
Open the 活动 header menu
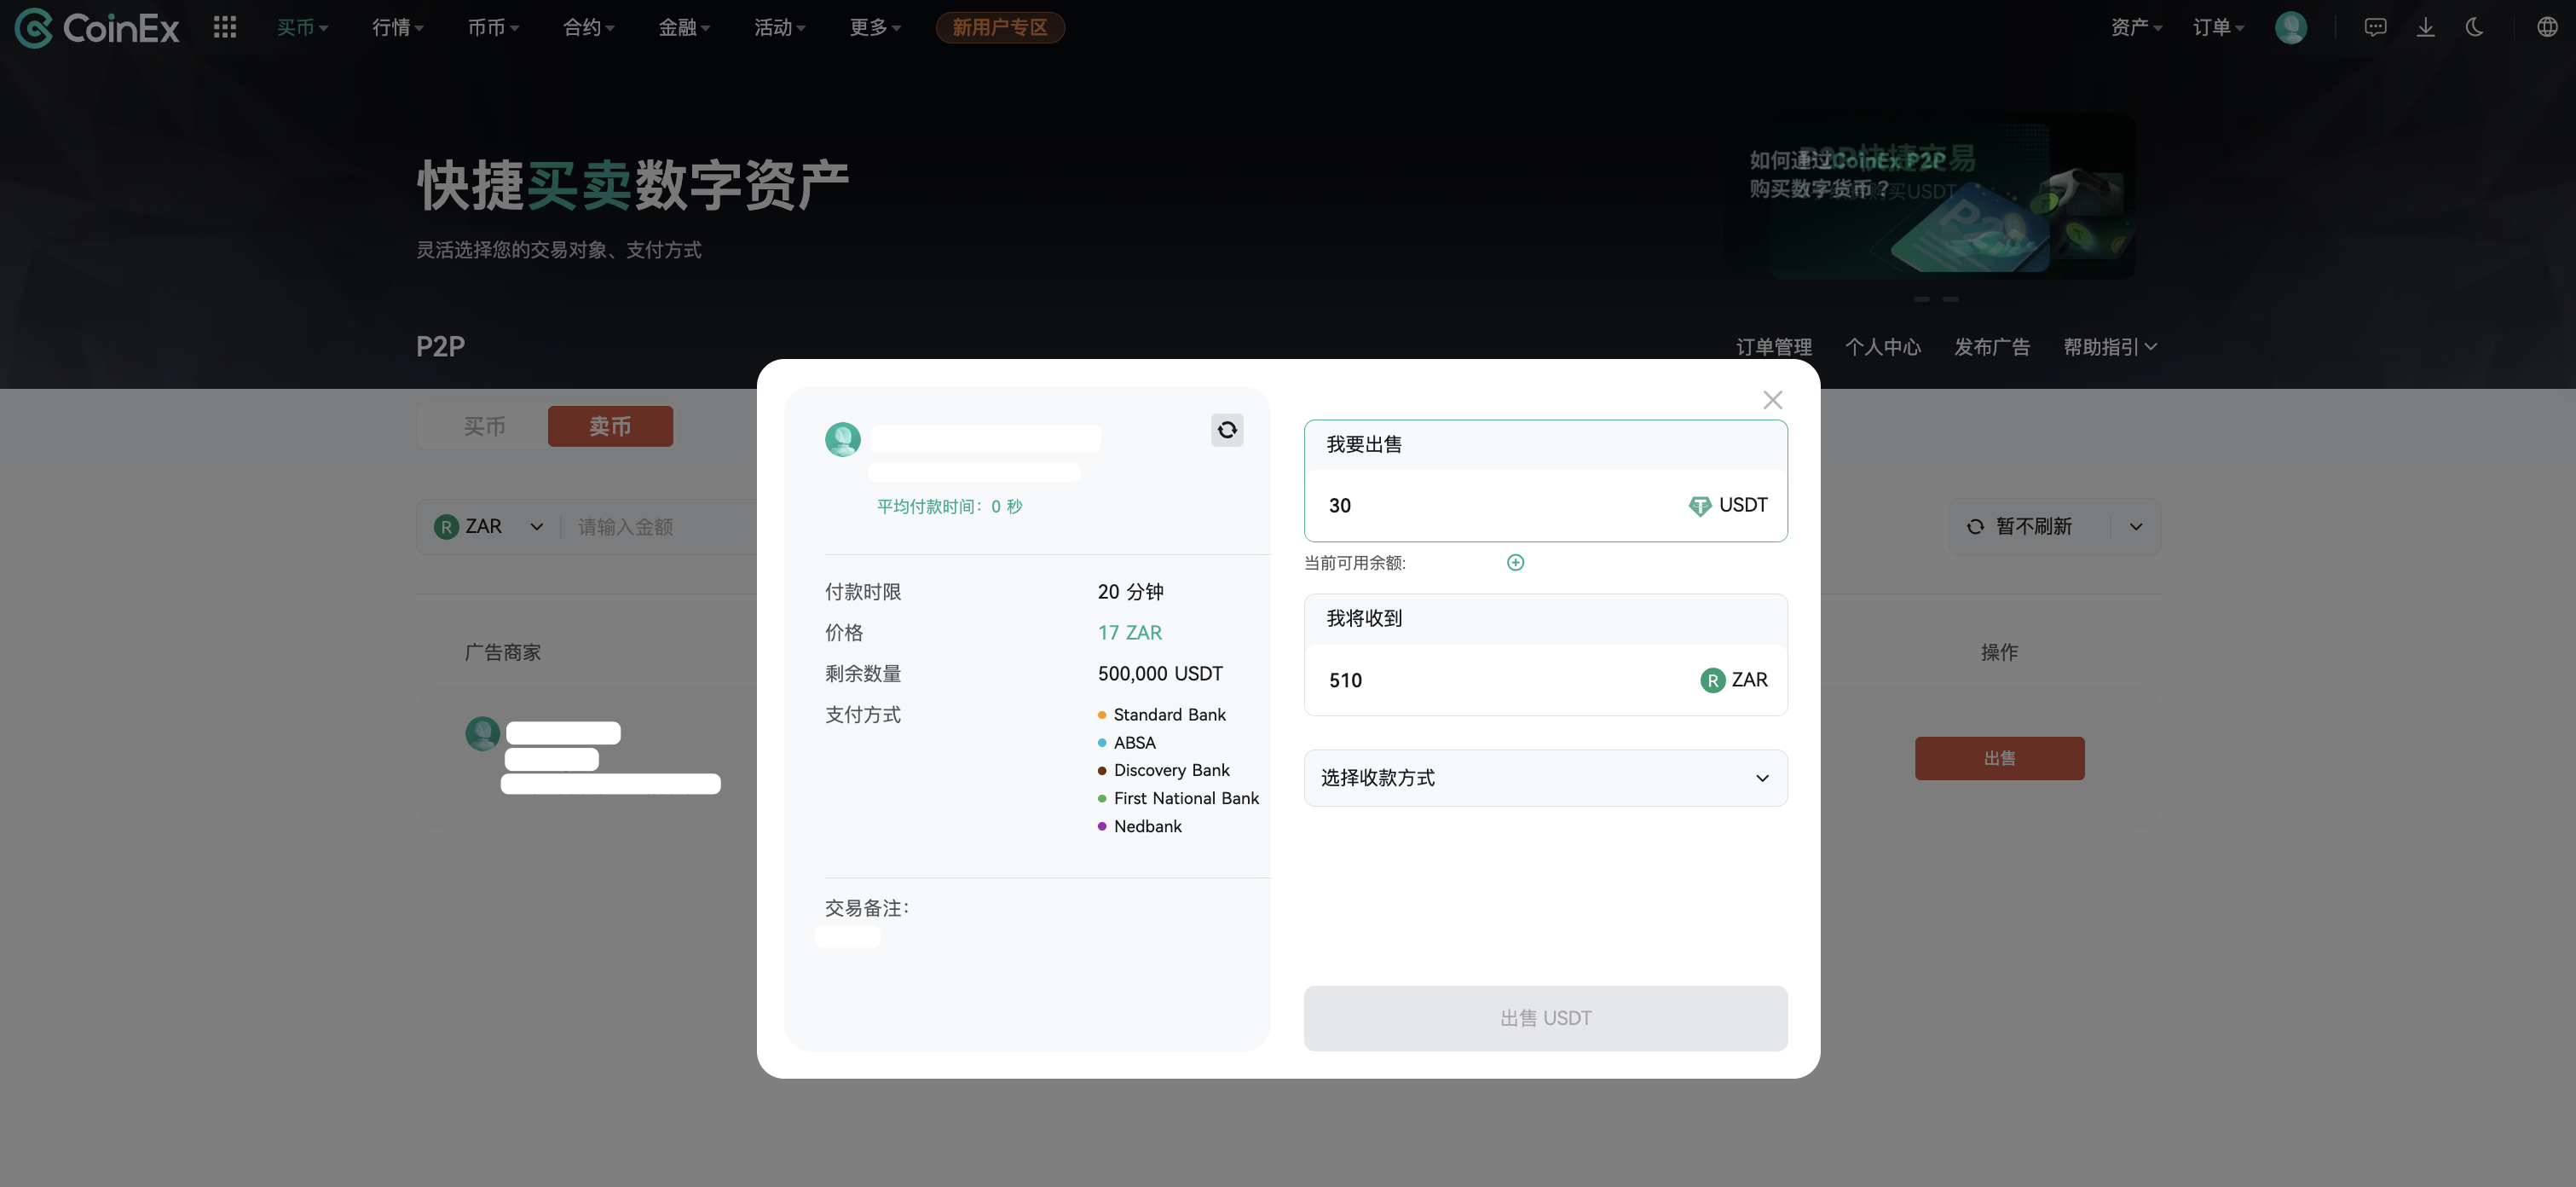point(779,27)
